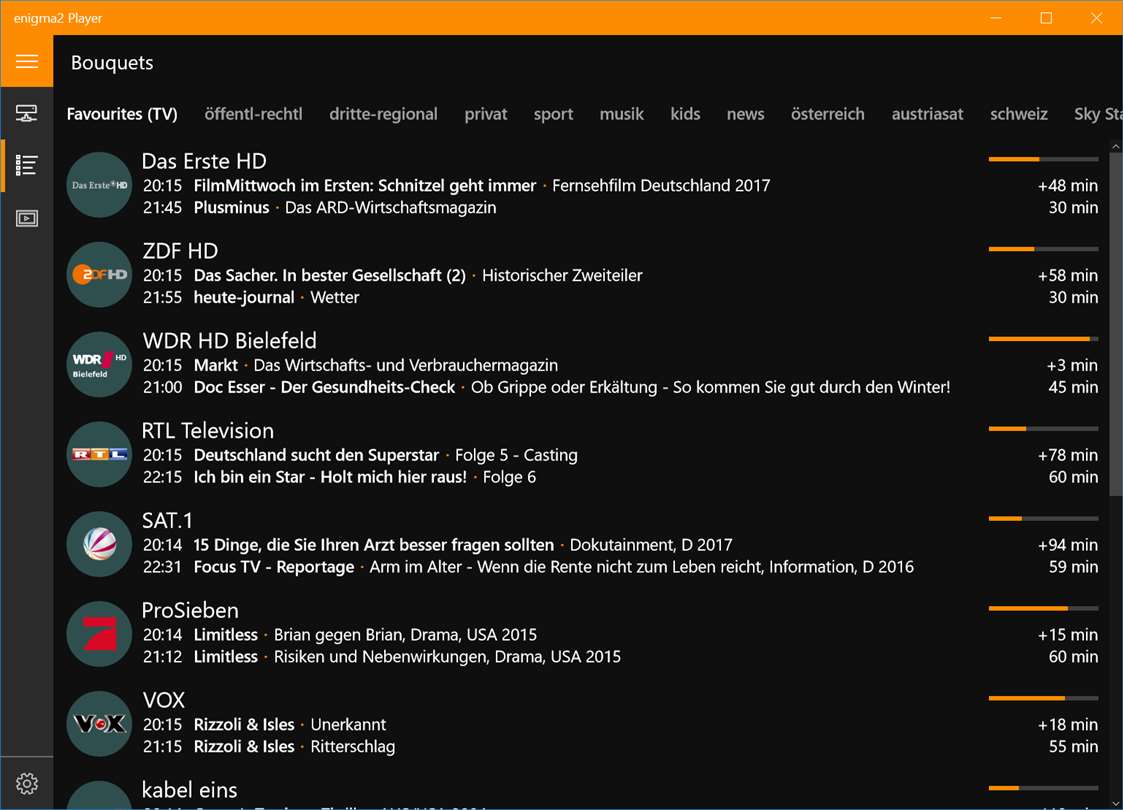The image size is (1123, 810).
Task: Click '+78 min' remaining time
Action: (x=1067, y=455)
